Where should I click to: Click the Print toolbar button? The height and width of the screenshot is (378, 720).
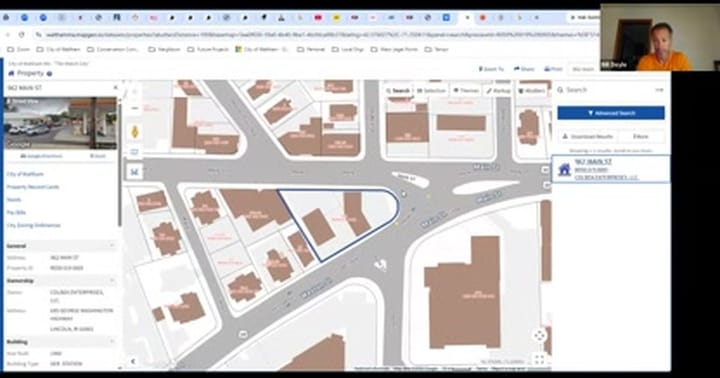point(553,69)
